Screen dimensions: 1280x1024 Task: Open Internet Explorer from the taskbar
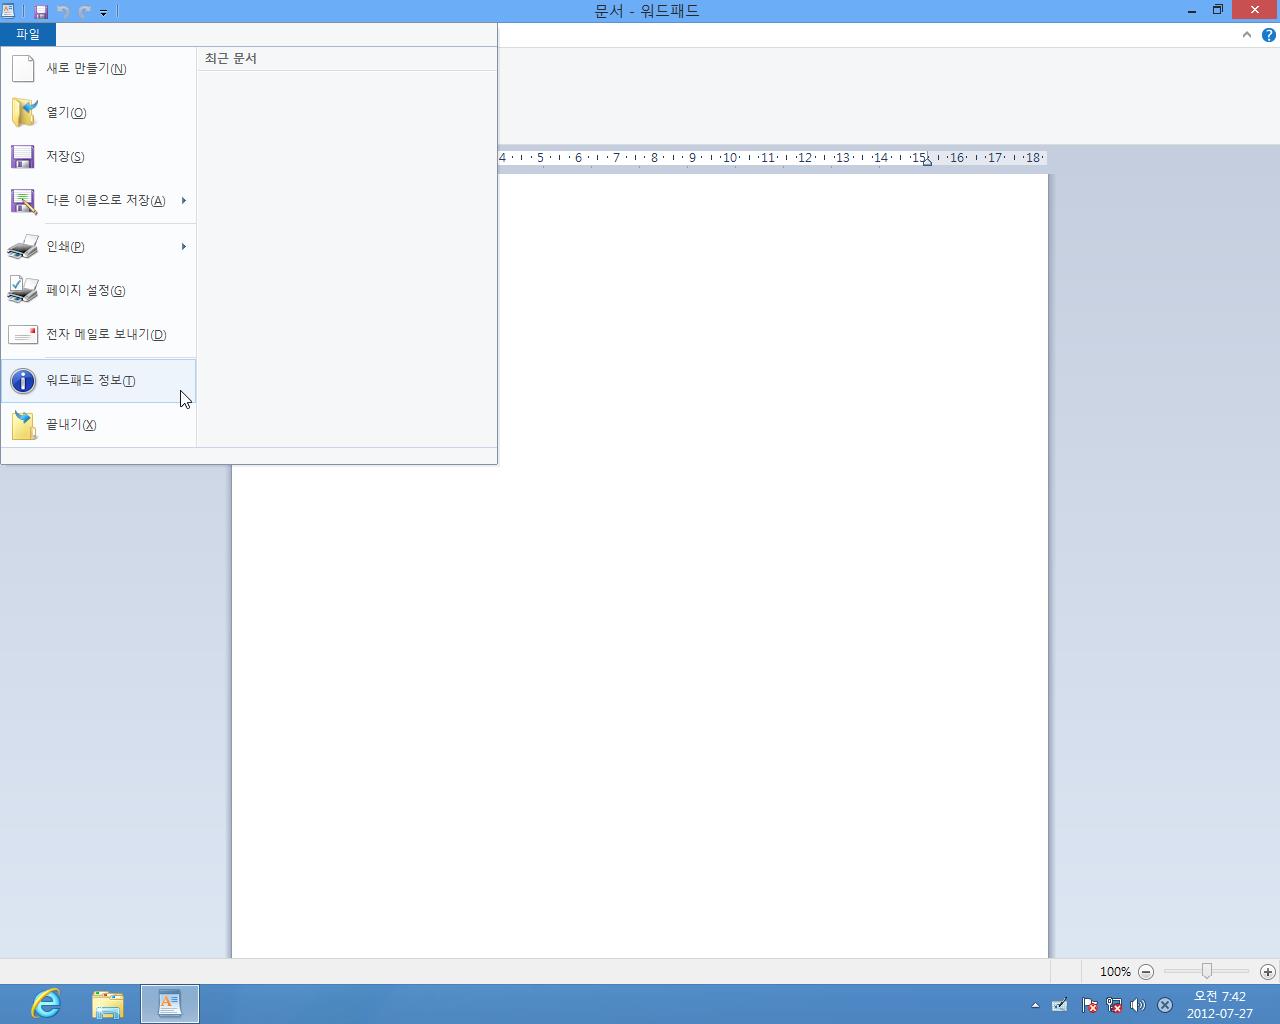(46, 1004)
